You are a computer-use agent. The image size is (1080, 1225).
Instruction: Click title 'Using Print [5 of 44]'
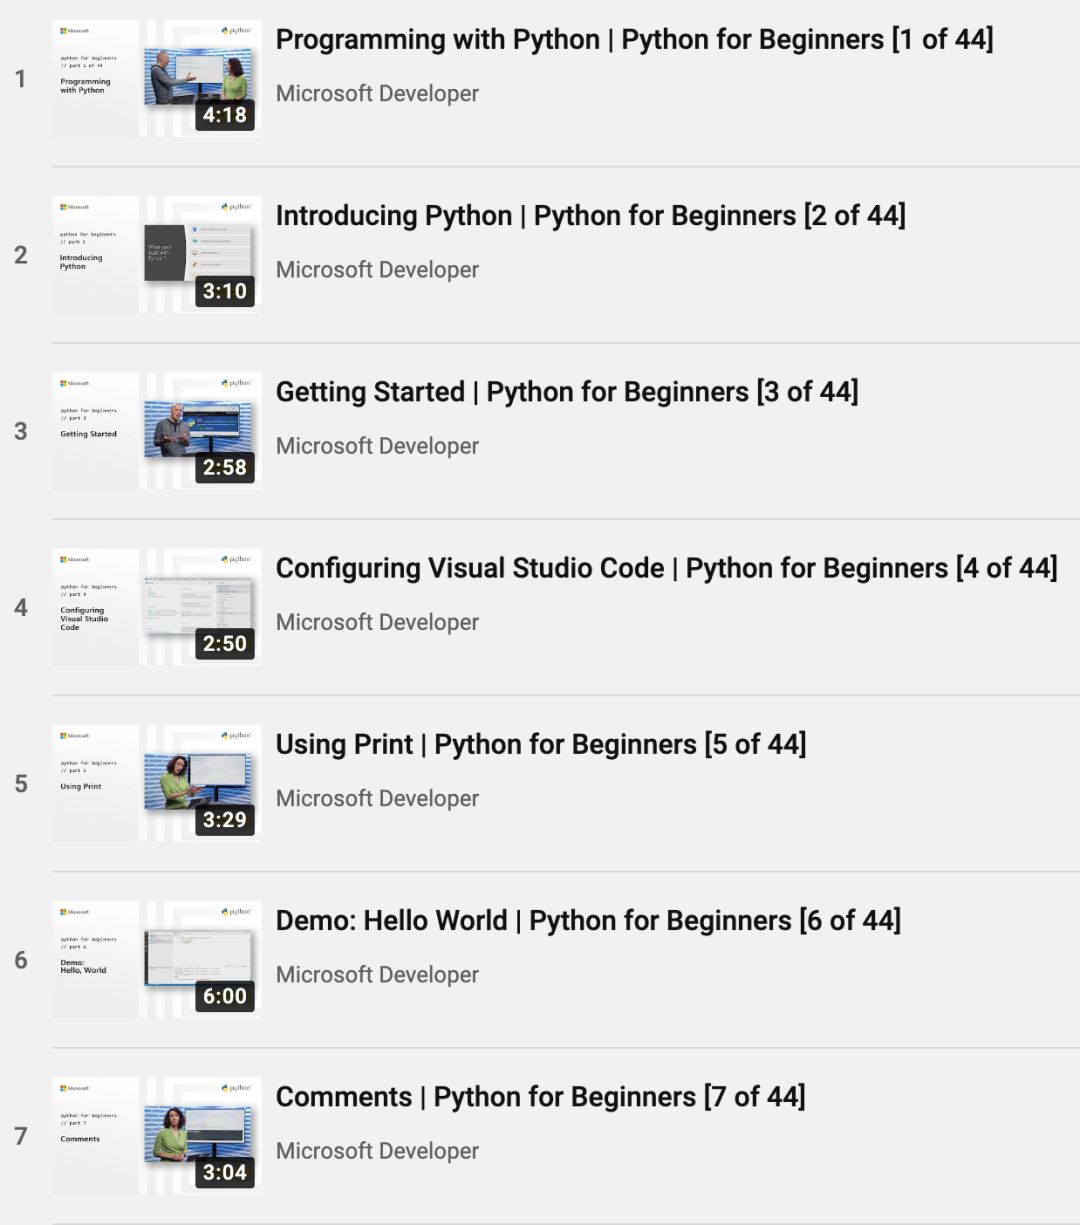(x=541, y=744)
